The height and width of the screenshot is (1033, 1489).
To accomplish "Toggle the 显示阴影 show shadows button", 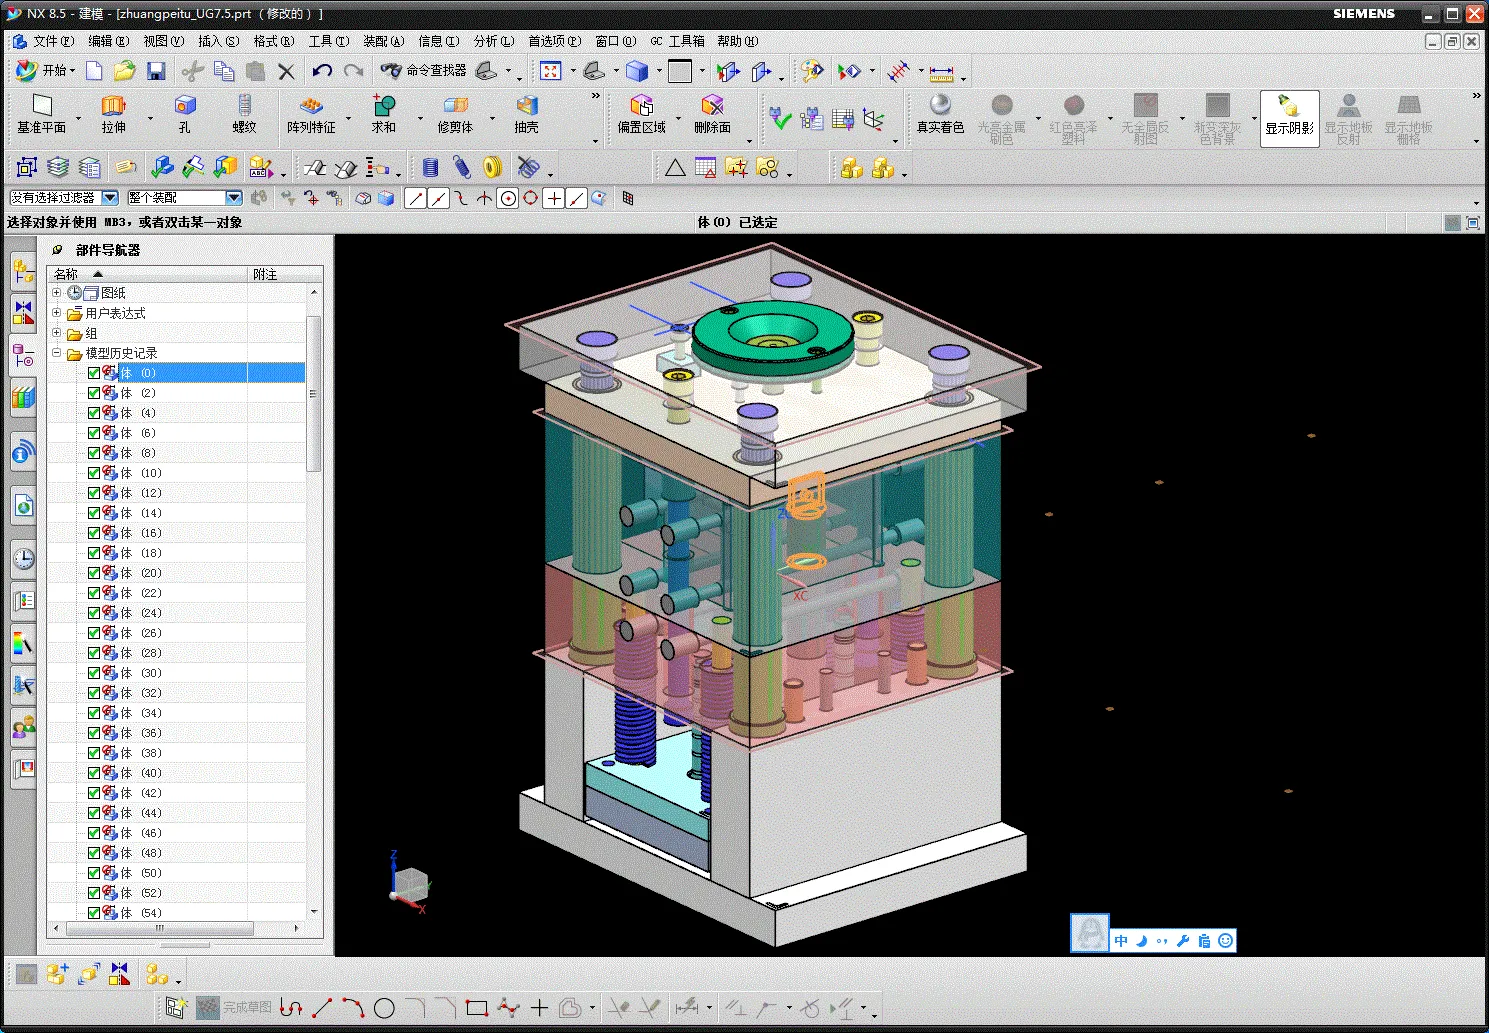I will pos(1289,116).
